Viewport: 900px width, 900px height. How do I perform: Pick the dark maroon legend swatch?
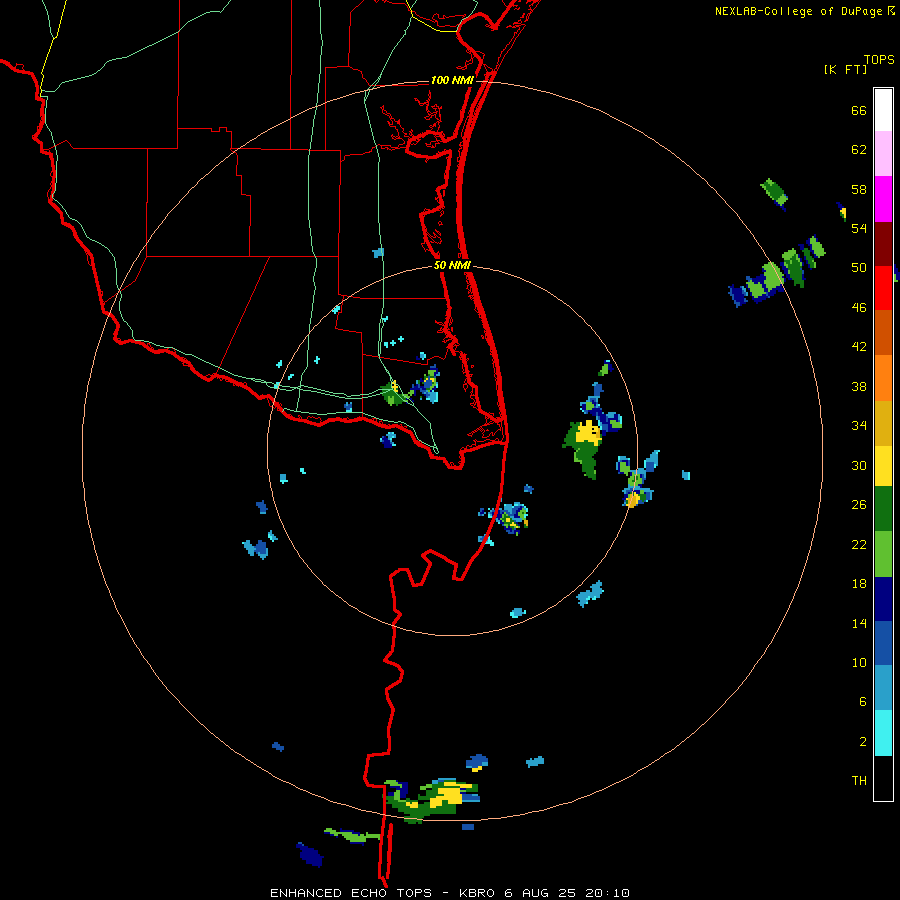[x=883, y=244]
